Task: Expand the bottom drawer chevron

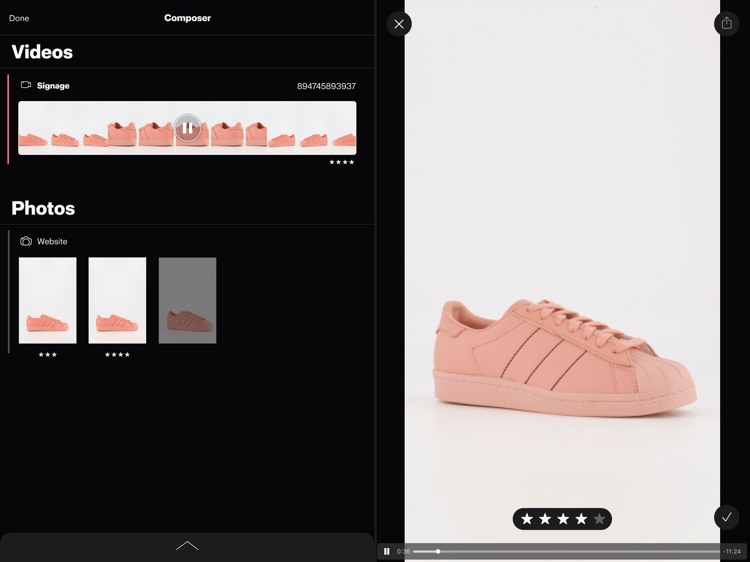Action: coord(187,546)
